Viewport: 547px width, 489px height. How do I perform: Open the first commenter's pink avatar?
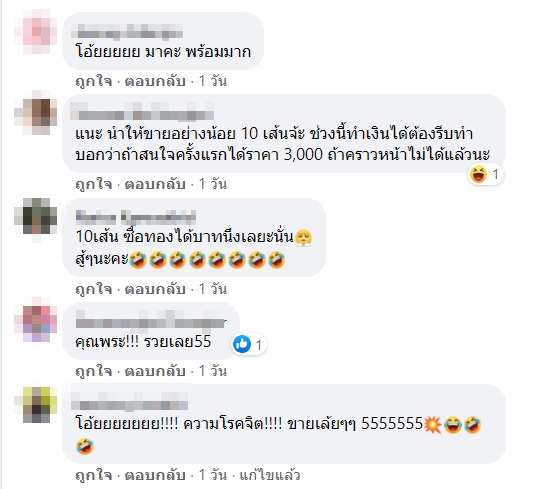click(36, 31)
